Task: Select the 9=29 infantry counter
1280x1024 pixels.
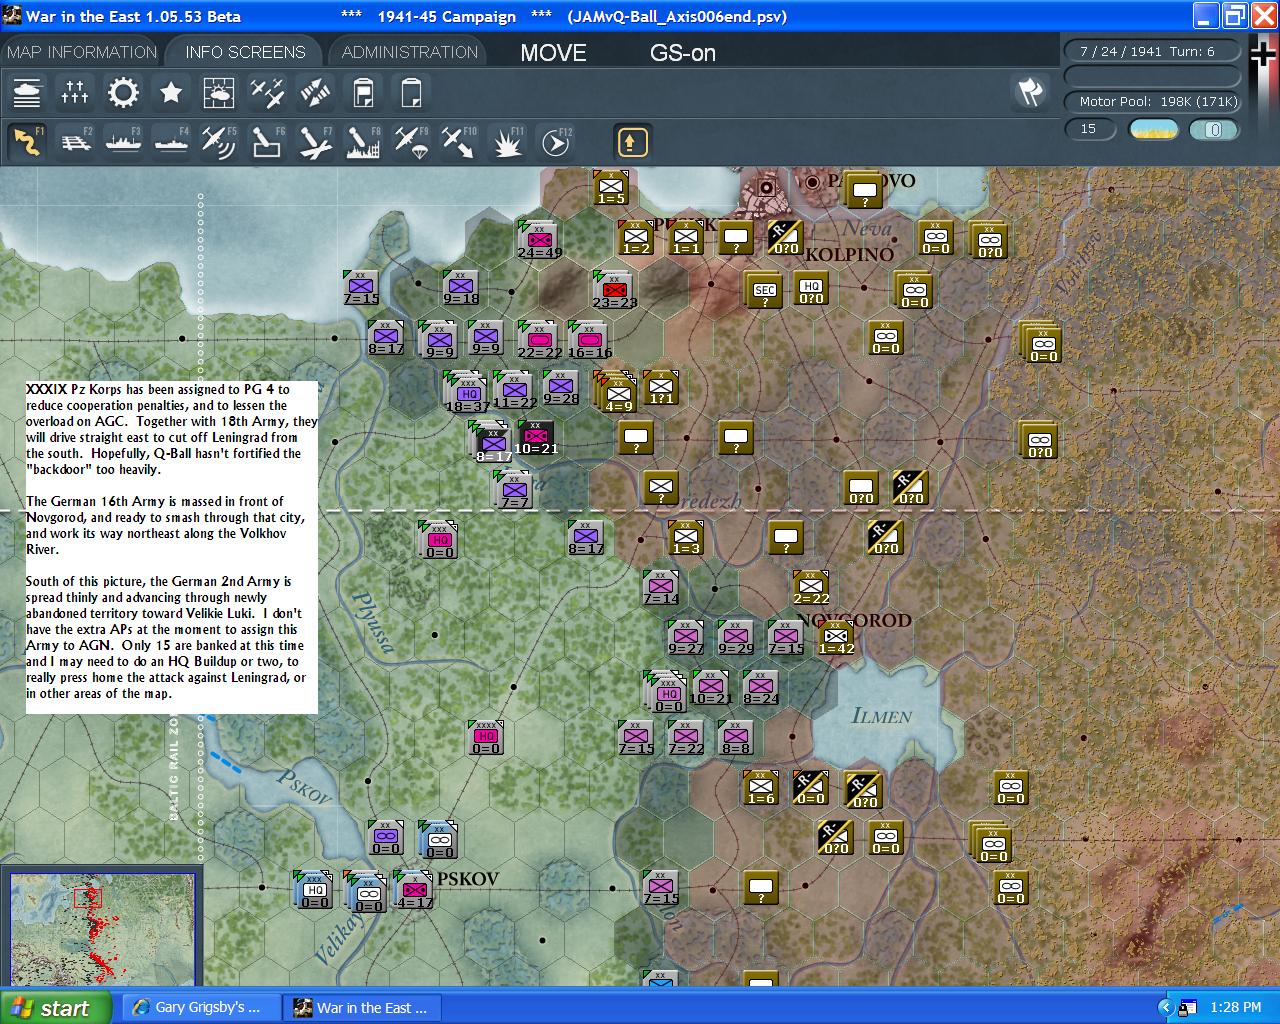Action: point(736,637)
